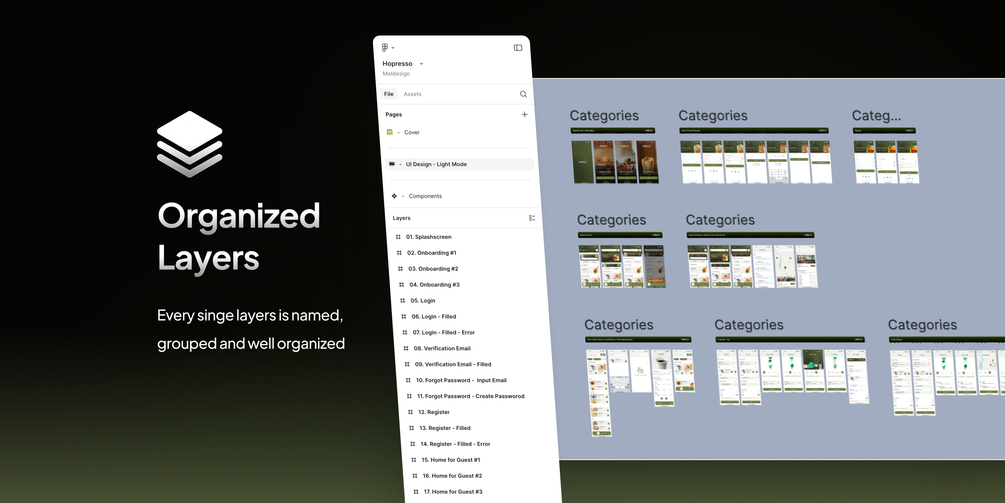Screen dimensions: 1005x503
Task: Select the map screen frame on canvas
Action: pos(785,265)
